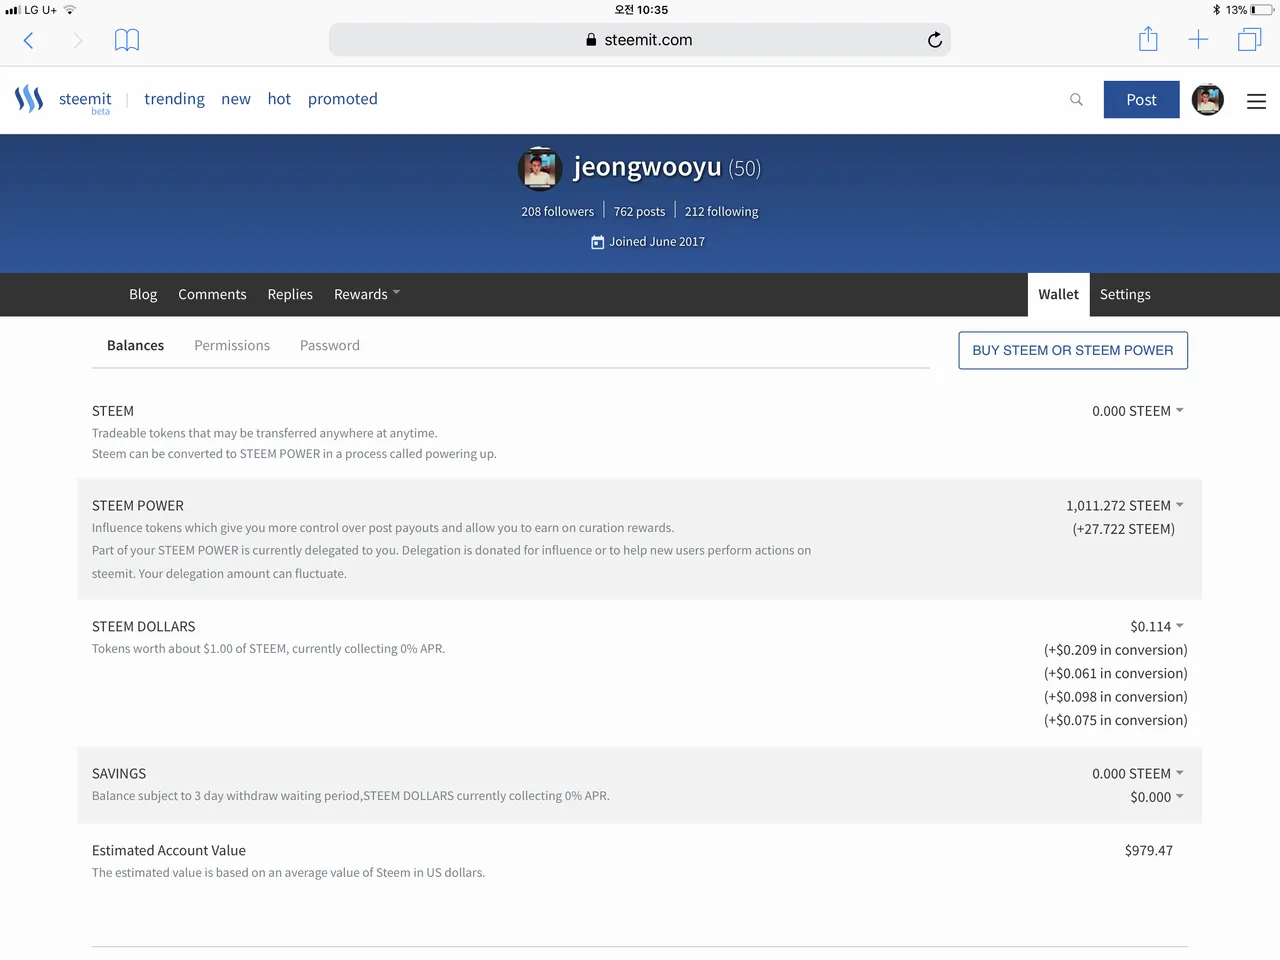The width and height of the screenshot is (1280, 960).
Task: Tap the padlock icon in the address bar
Action: click(x=591, y=40)
